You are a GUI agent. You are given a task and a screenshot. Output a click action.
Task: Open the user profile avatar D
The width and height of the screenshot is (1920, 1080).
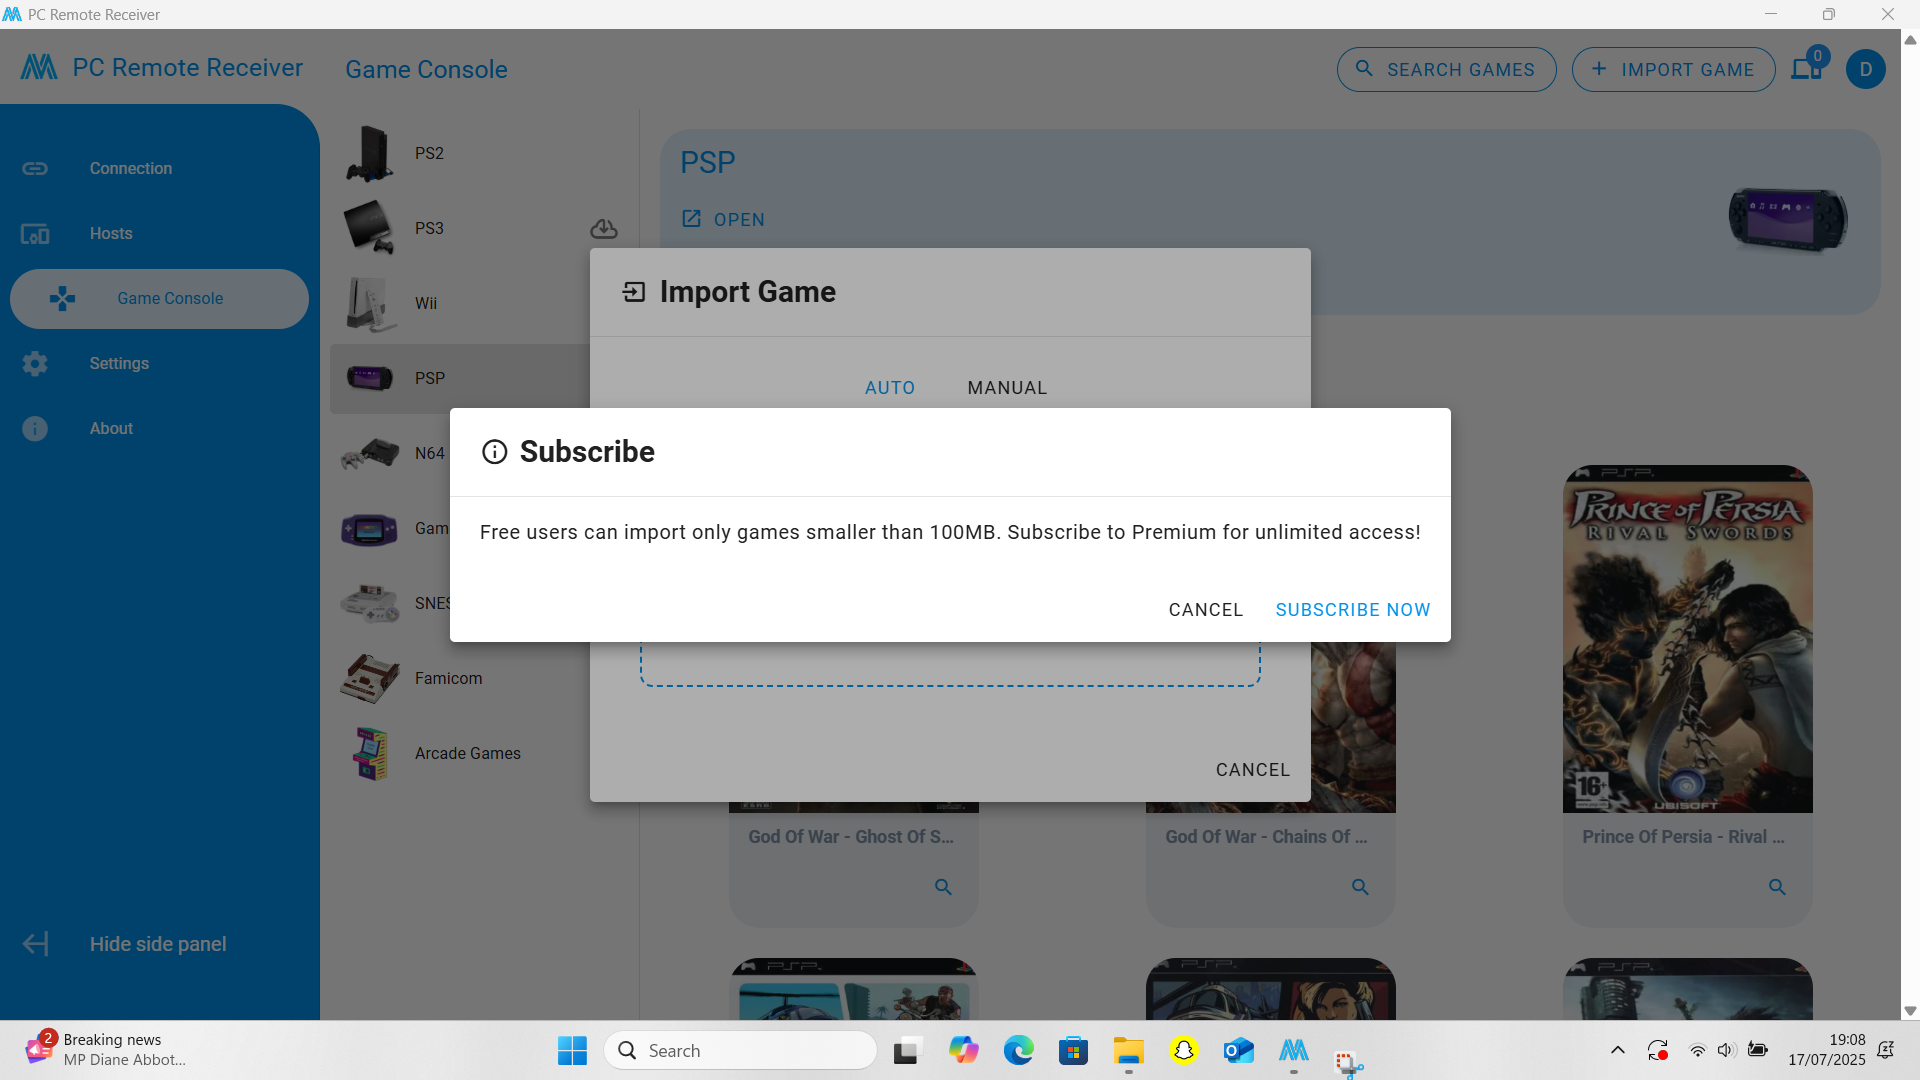point(1865,69)
